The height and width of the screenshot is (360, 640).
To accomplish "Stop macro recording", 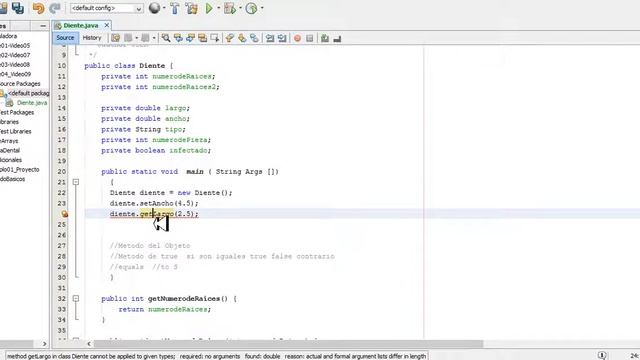I will pos(309,38).
